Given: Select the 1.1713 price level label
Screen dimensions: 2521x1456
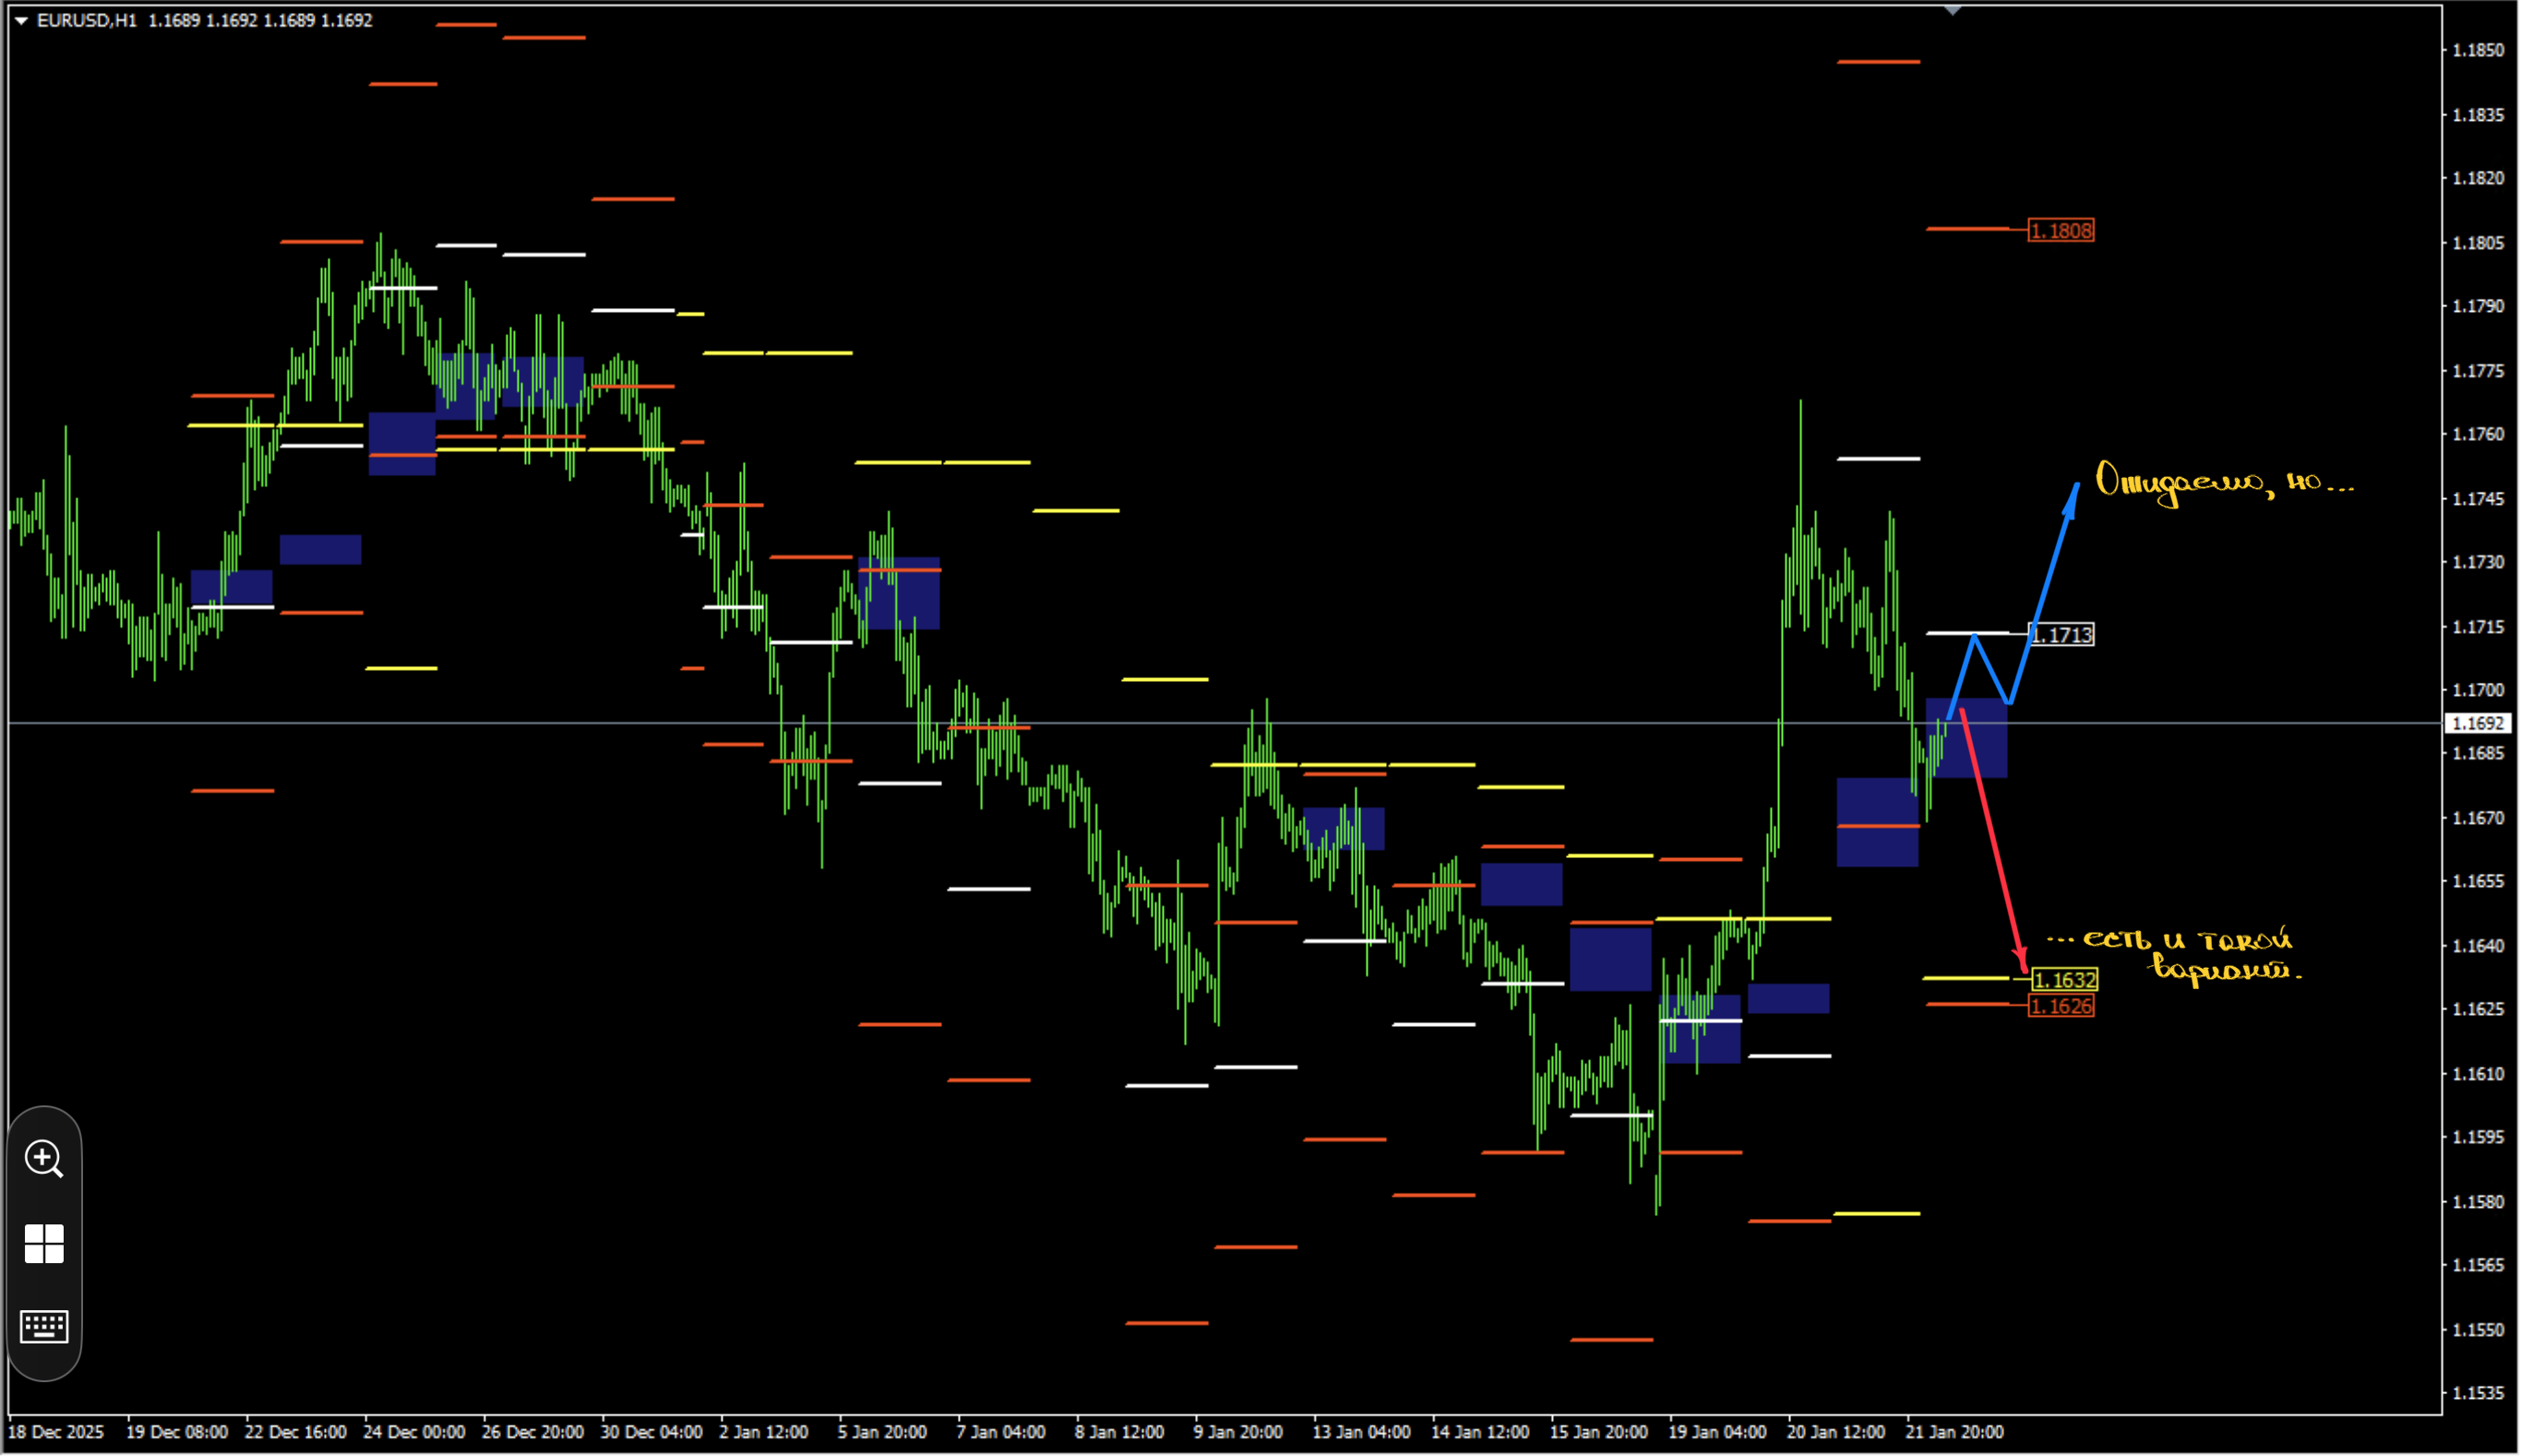Looking at the screenshot, I should tap(2061, 635).
